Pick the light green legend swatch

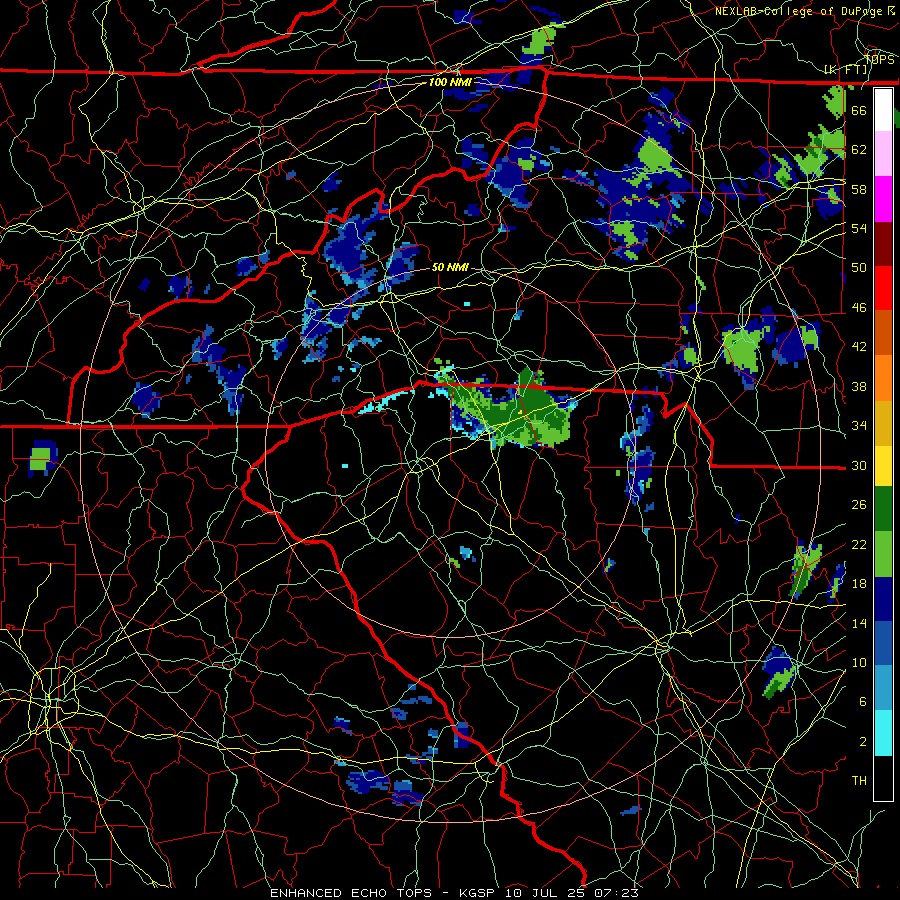tap(883, 553)
